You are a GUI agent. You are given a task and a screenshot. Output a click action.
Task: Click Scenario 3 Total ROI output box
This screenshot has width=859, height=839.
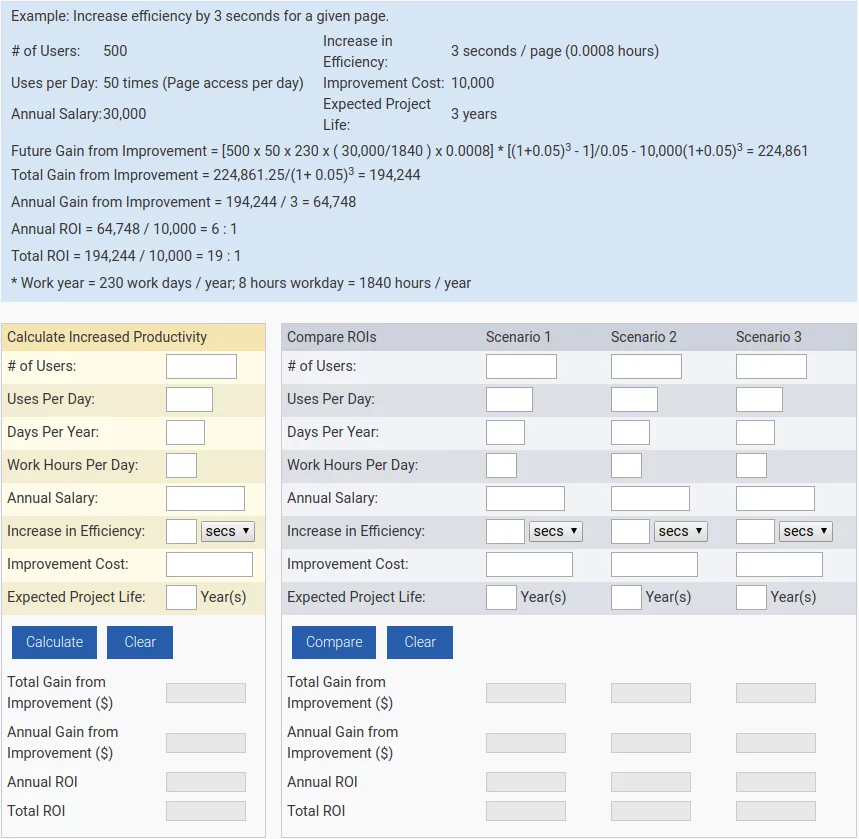(776, 811)
